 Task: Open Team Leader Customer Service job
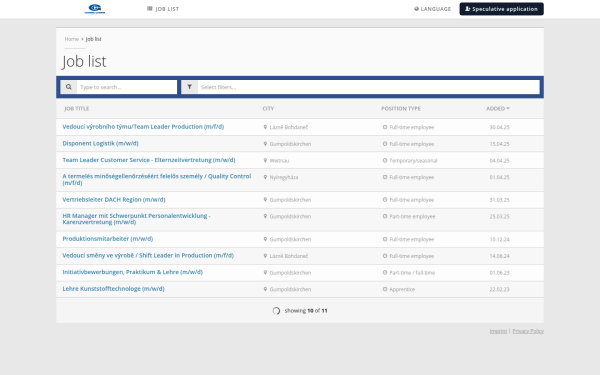point(149,160)
